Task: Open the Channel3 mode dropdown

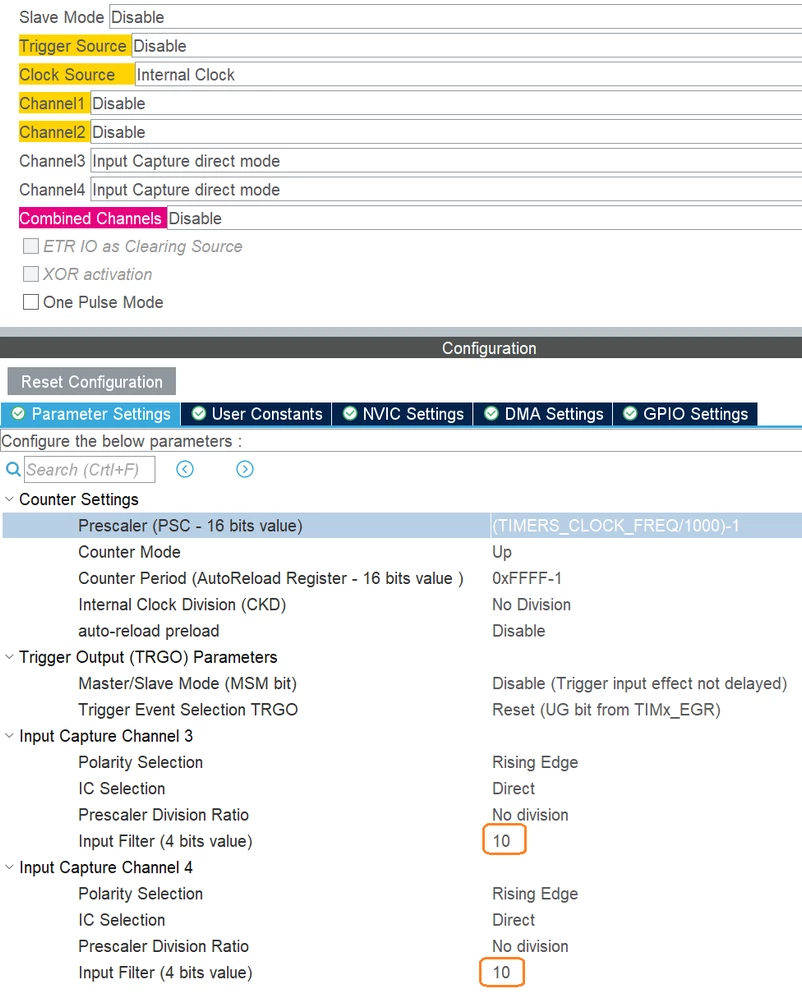Action: pos(446,161)
